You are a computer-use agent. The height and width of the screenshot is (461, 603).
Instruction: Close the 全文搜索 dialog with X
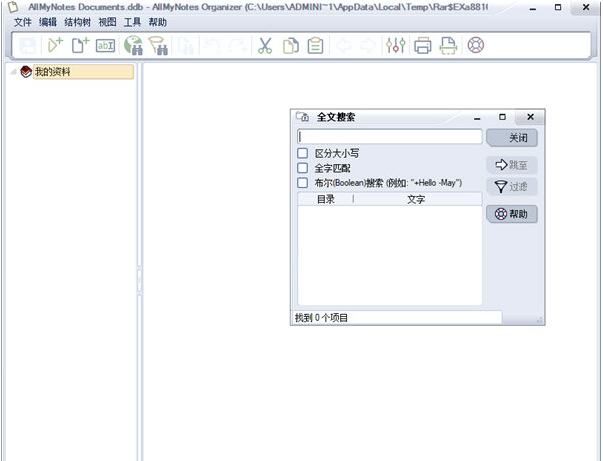pos(530,117)
